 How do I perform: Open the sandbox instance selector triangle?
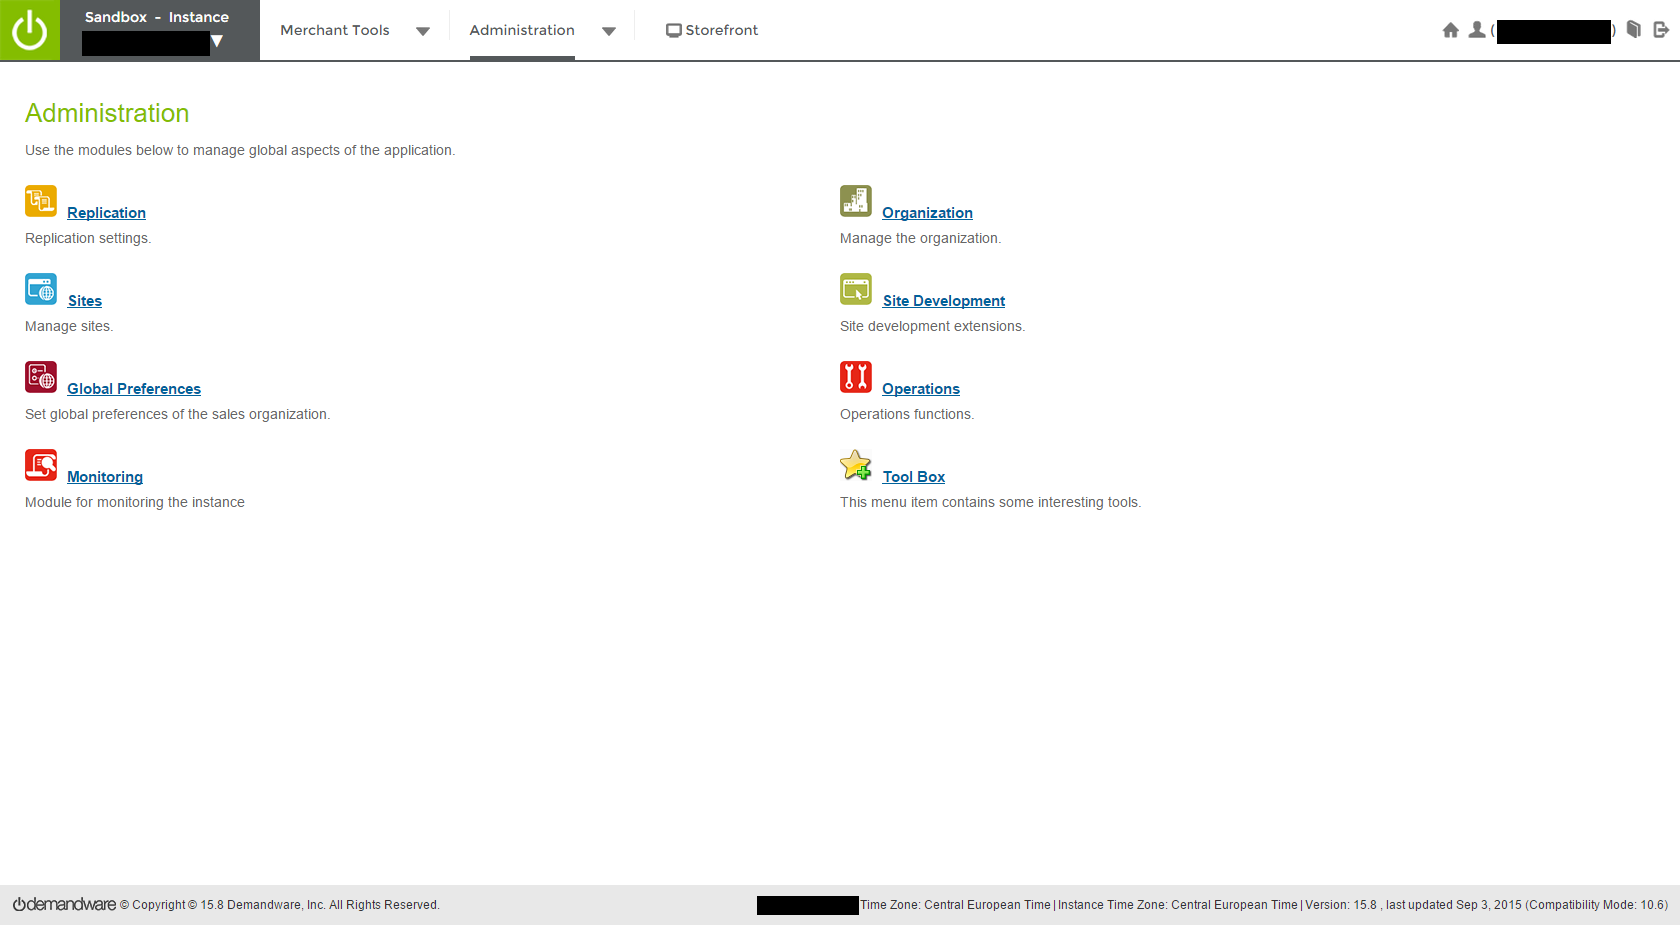217,42
